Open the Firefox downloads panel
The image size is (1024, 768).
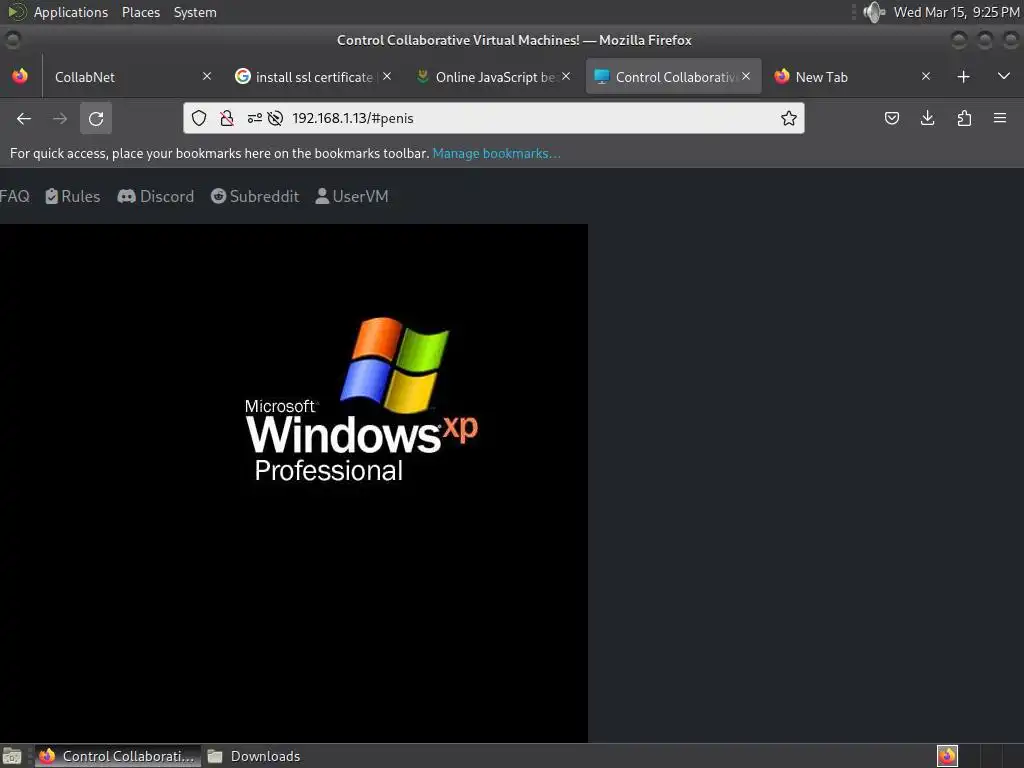(x=927, y=118)
